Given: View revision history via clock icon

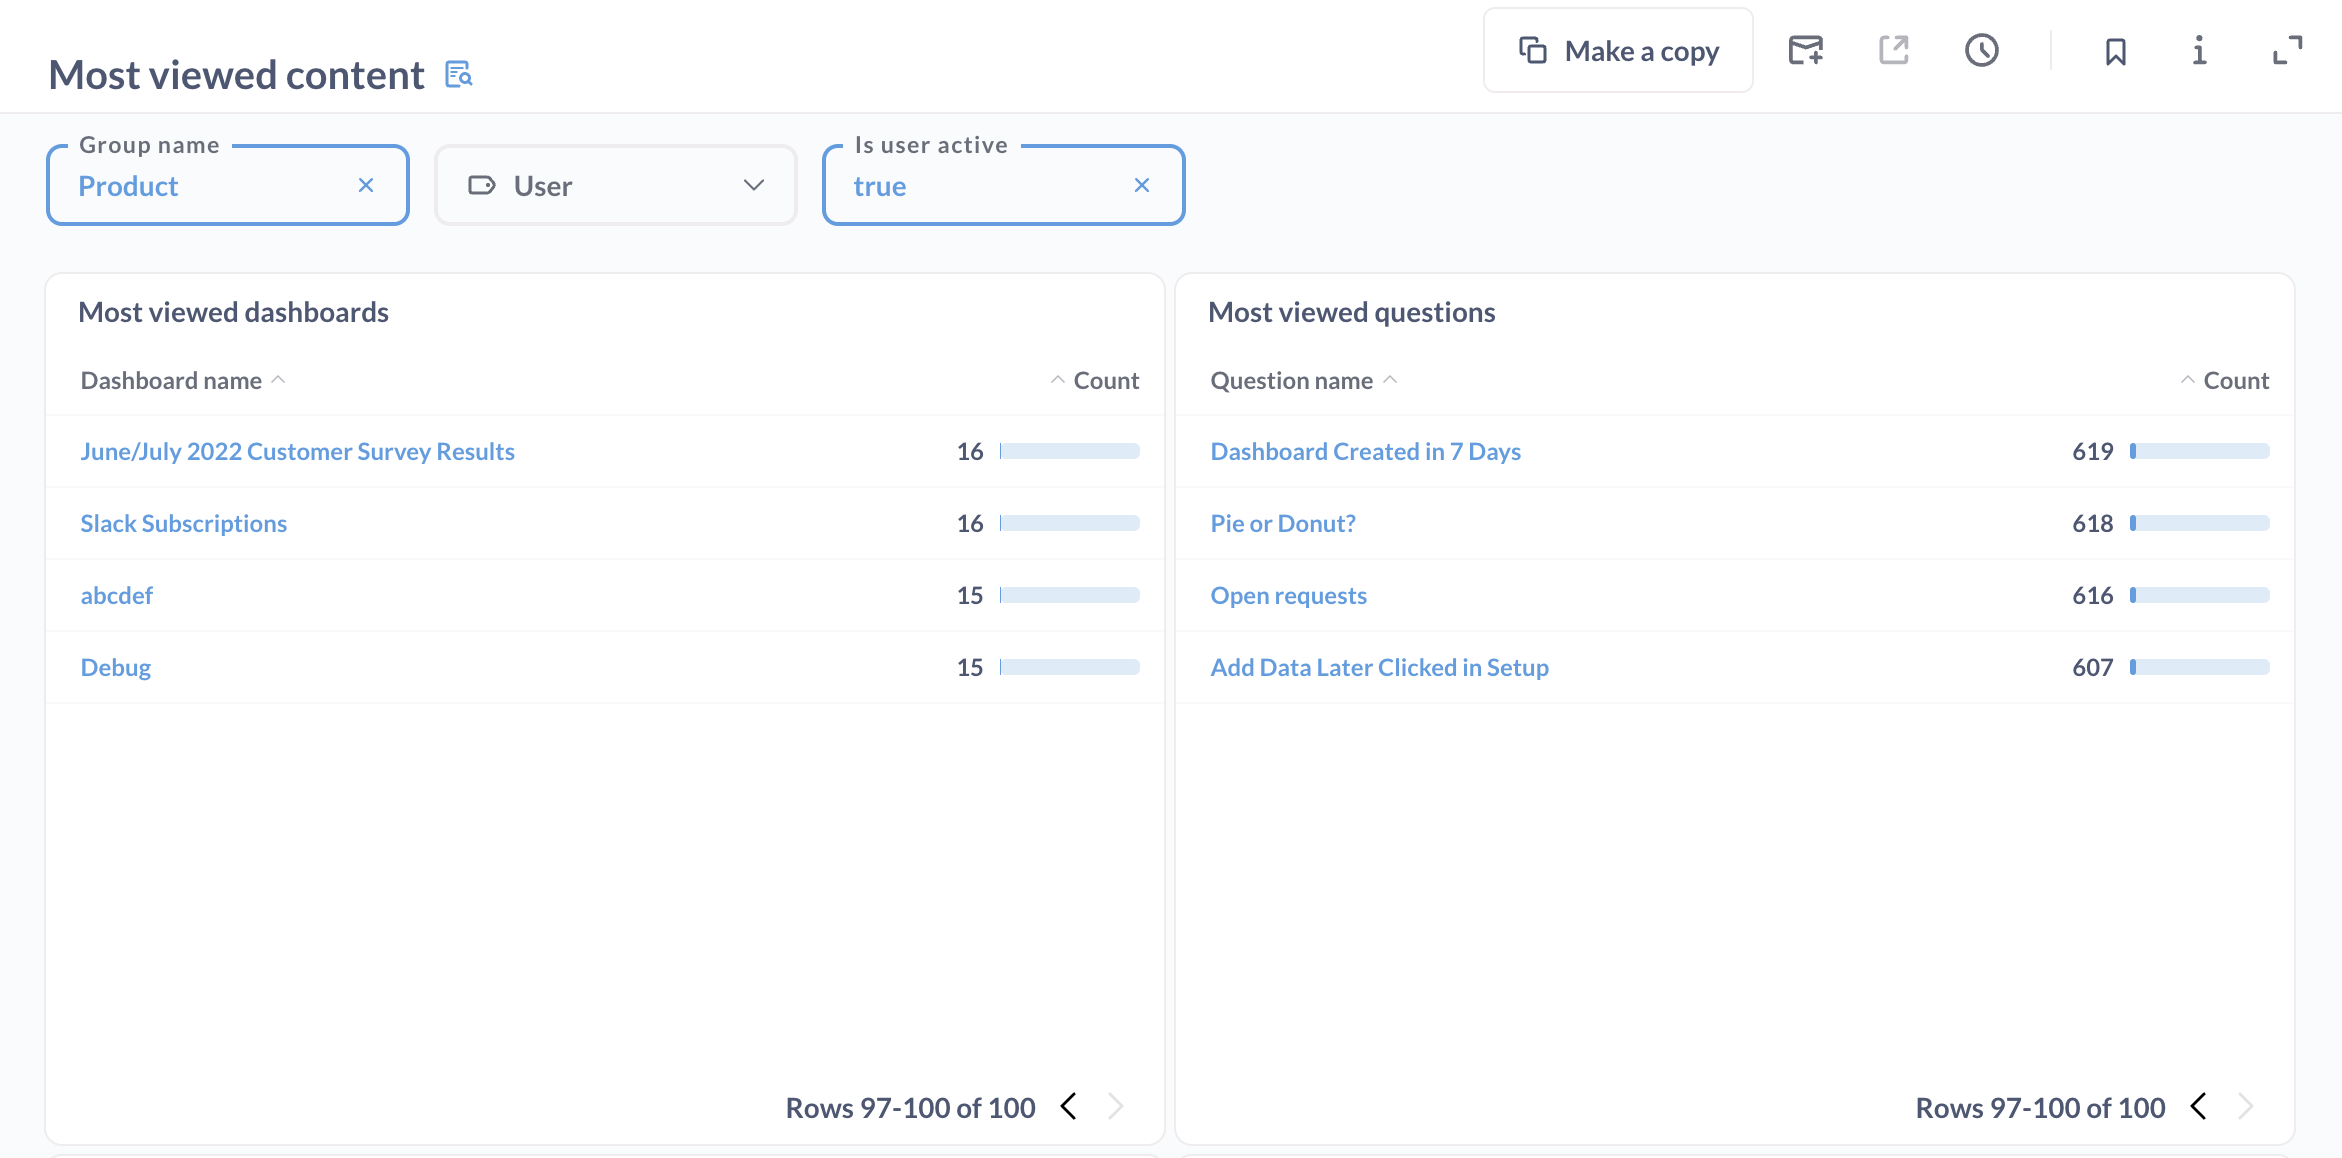Looking at the screenshot, I should (x=1982, y=50).
